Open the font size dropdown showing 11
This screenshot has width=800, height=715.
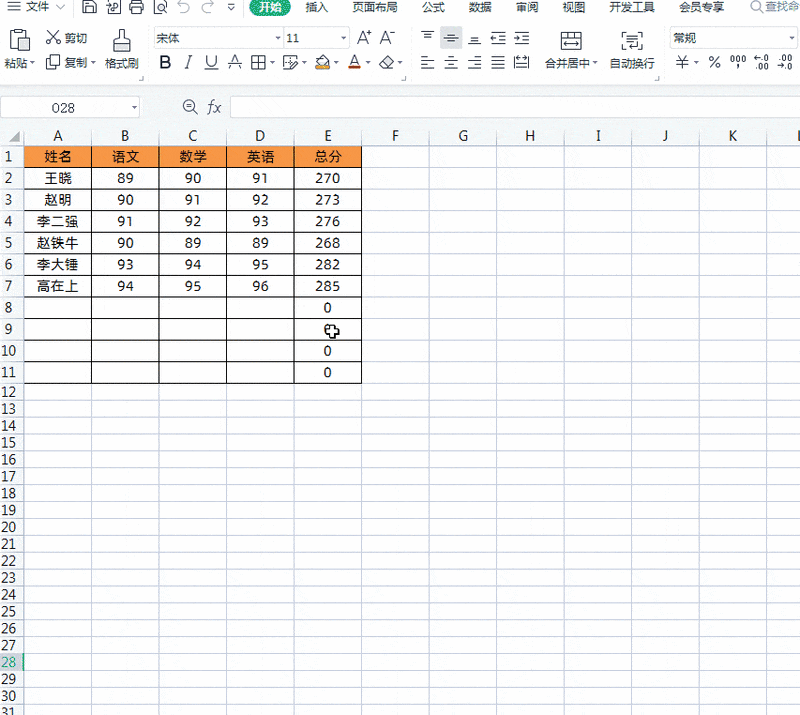pos(344,38)
